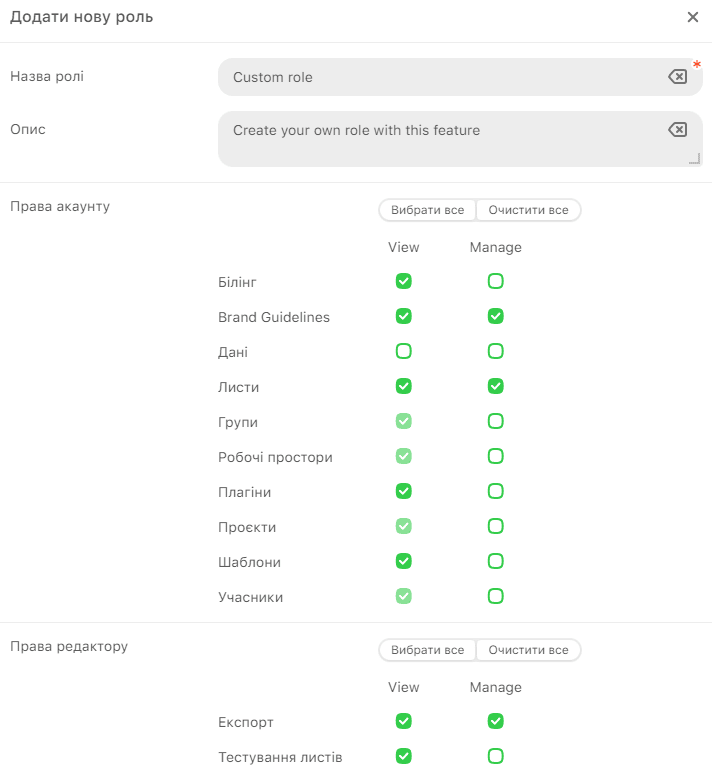Image resolution: width=712 pixels, height=777 pixels.
Task: Uncheck View permission for Плагіни
Action: (x=404, y=492)
